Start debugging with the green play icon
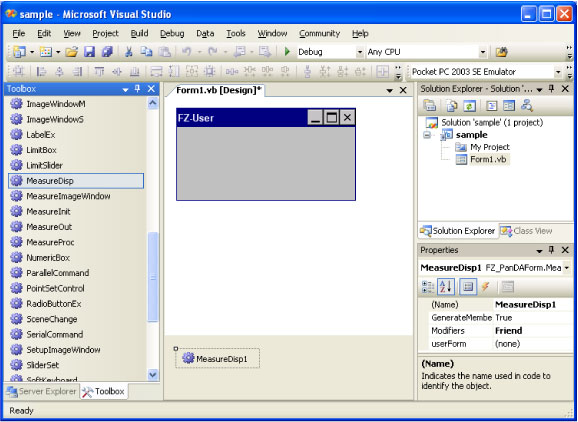 tap(287, 52)
